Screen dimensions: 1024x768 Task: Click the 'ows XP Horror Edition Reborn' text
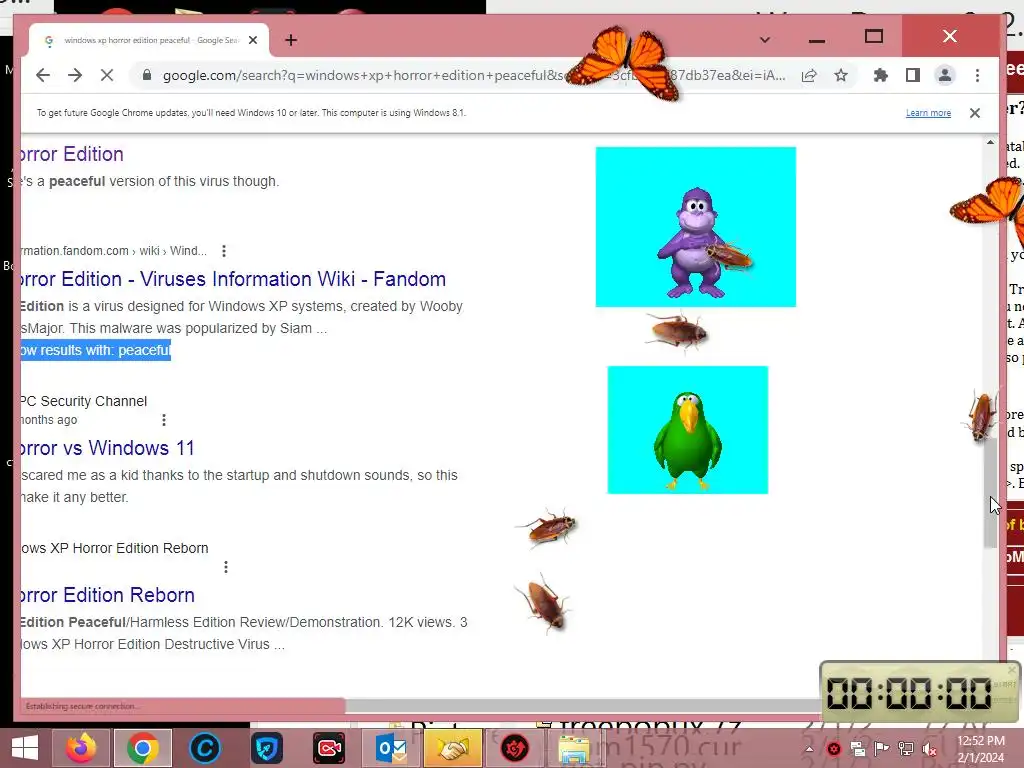(115, 548)
